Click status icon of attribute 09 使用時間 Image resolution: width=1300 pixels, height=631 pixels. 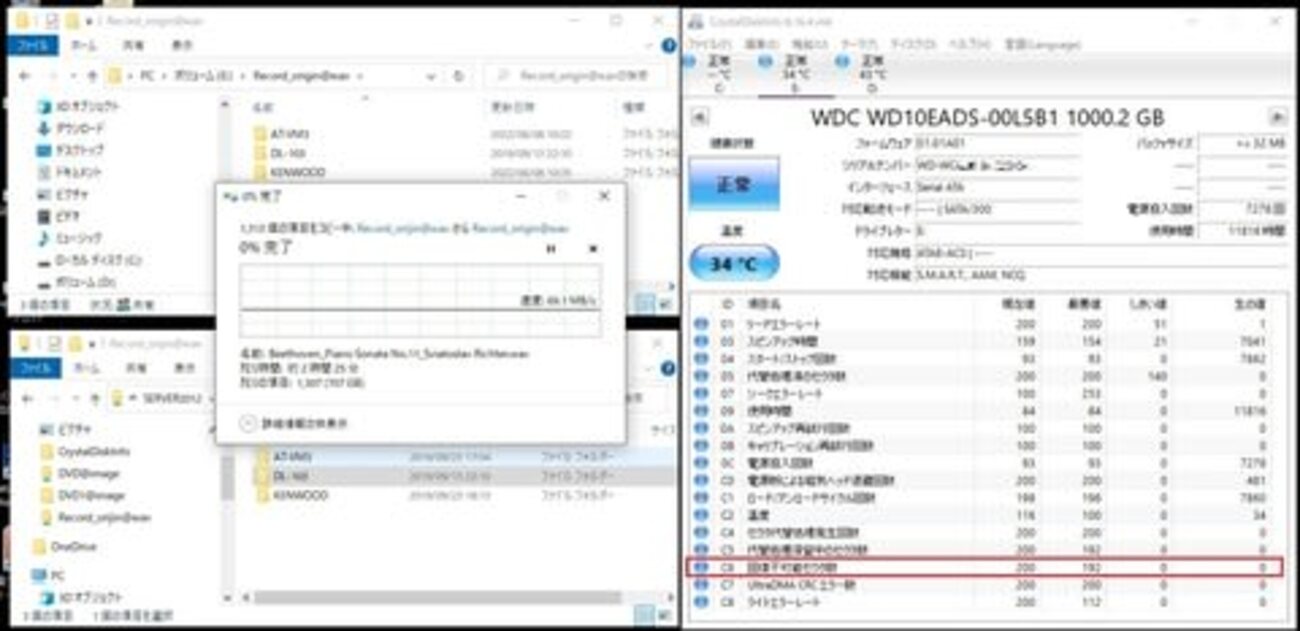tap(701, 410)
